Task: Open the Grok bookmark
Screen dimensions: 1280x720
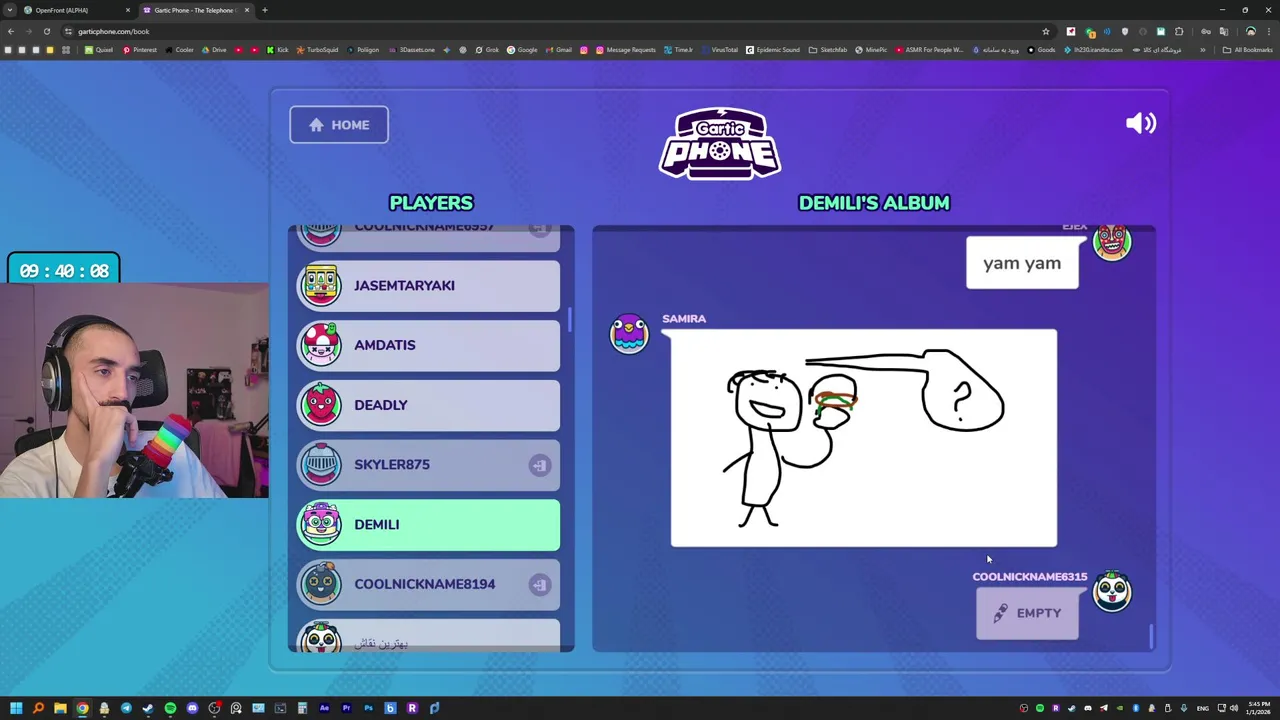Action: (x=487, y=50)
